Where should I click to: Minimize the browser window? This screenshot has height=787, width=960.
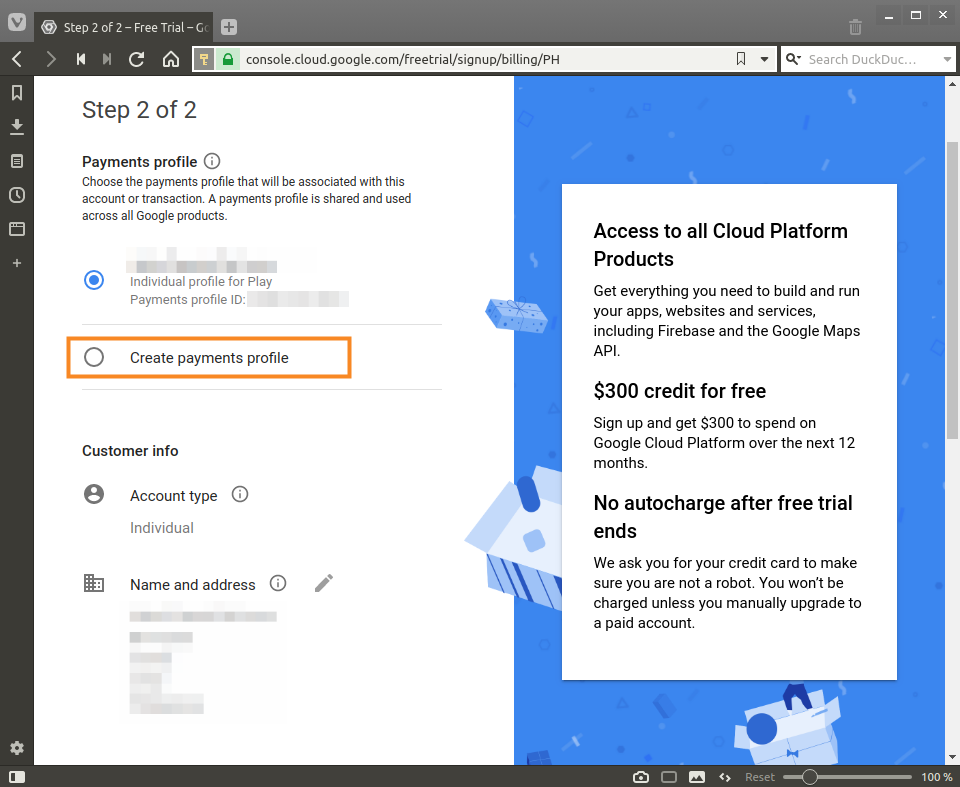pyautogui.click(x=889, y=16)
